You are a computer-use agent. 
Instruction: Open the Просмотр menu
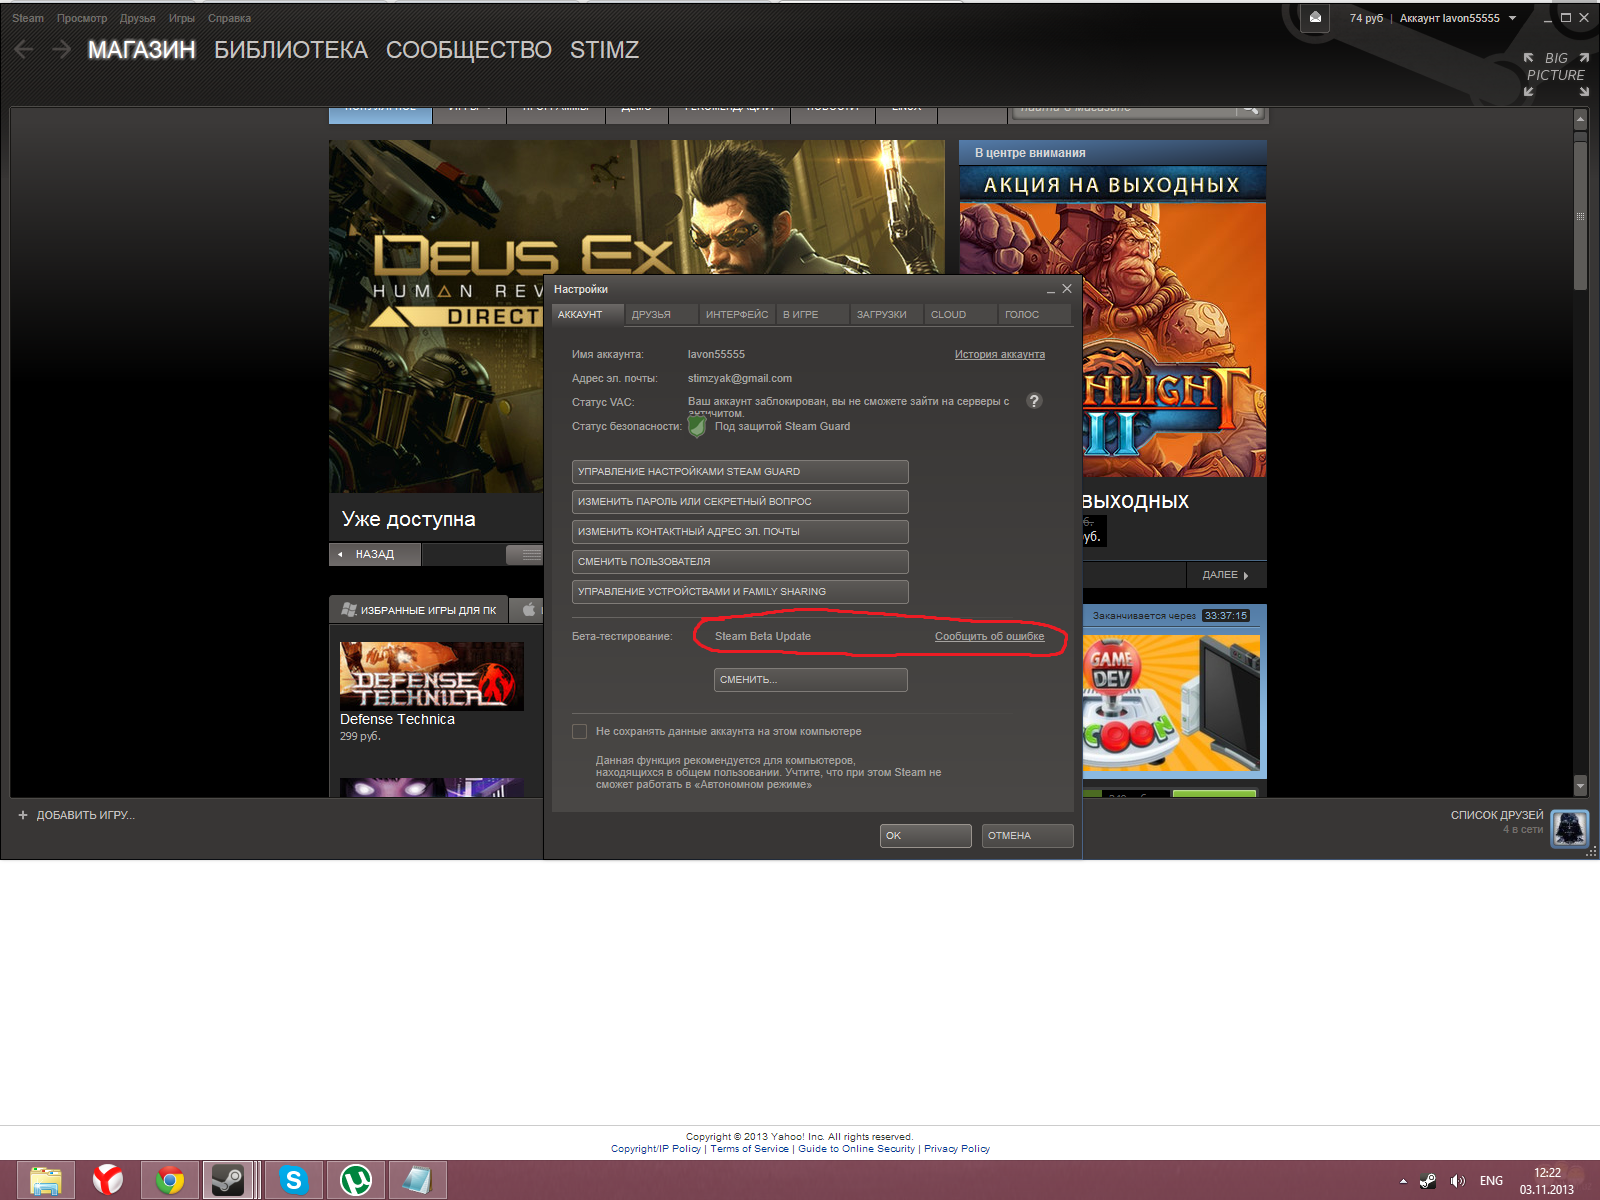pyautogui.click(x=82, y=18)
